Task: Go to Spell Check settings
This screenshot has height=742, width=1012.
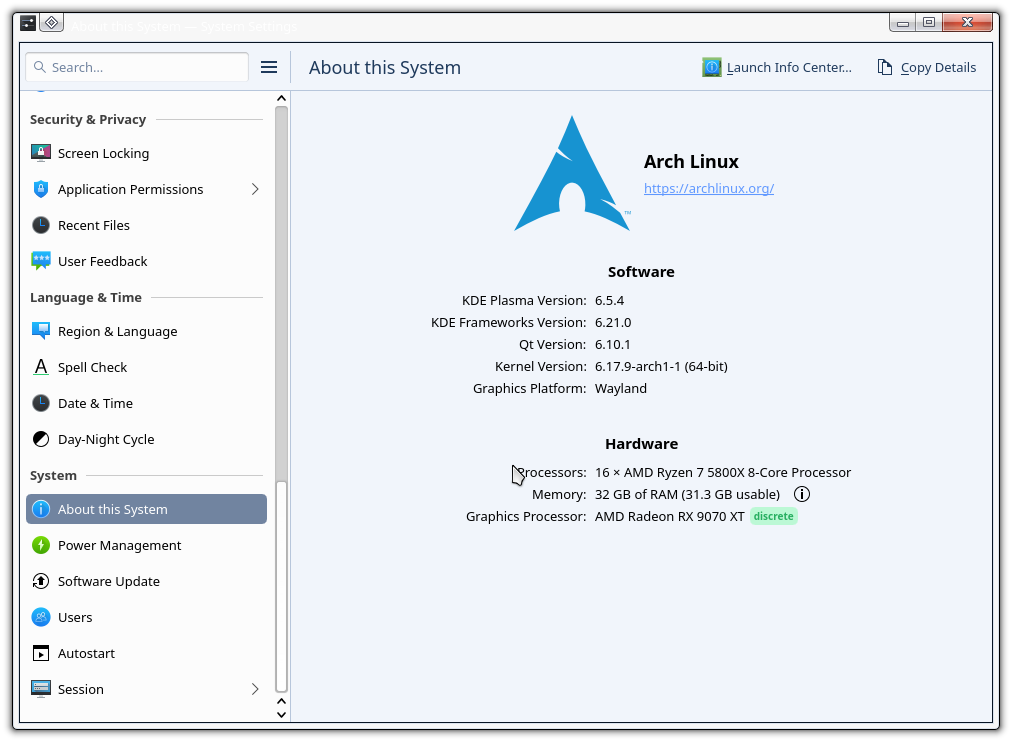Action: (x=147, y=367)
